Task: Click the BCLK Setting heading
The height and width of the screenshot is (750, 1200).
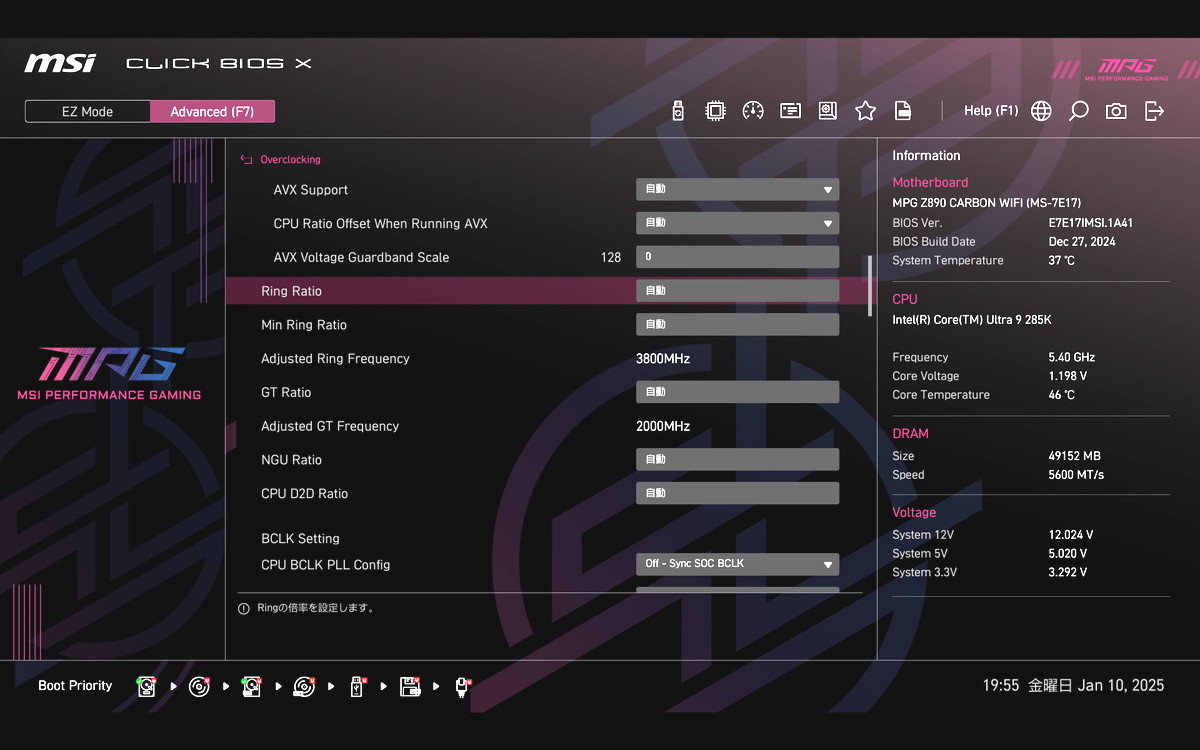Action: (300, 539)
